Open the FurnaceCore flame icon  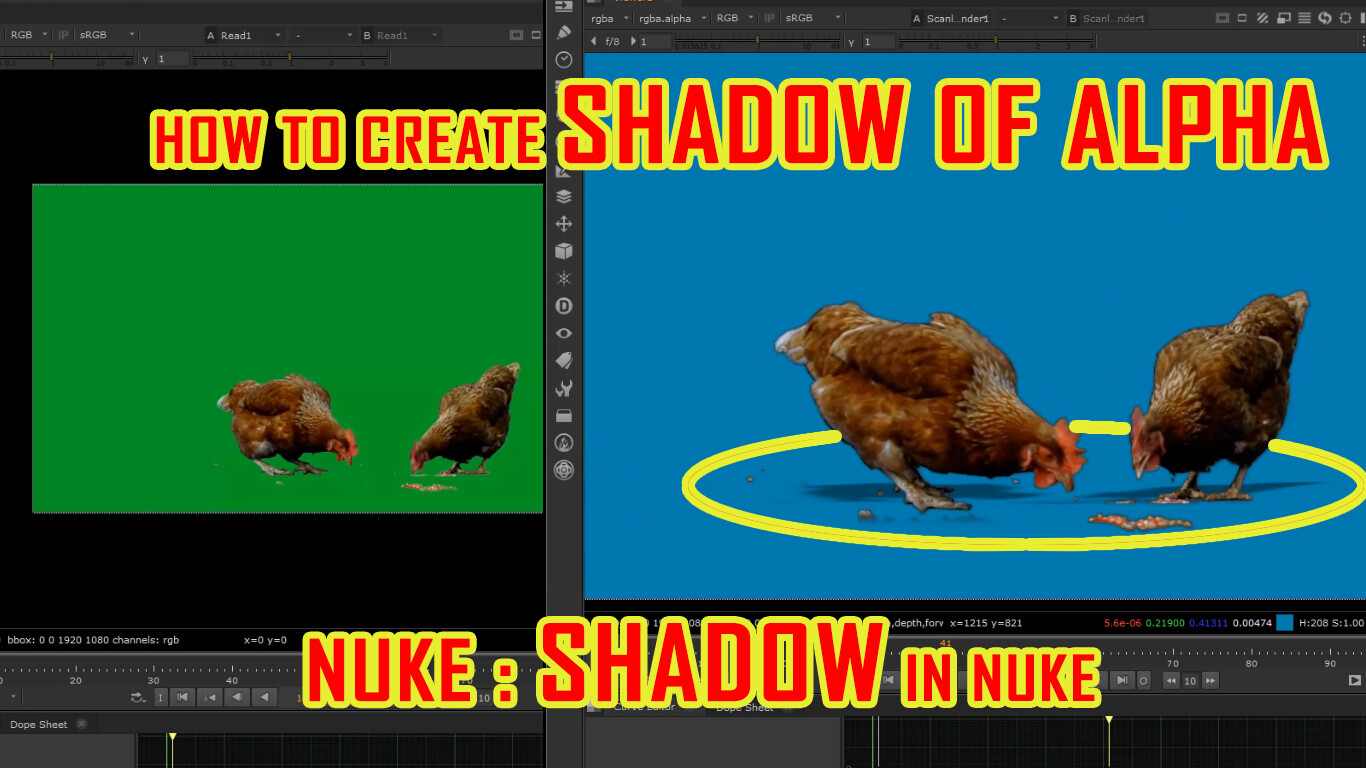[x=564, y=442]
